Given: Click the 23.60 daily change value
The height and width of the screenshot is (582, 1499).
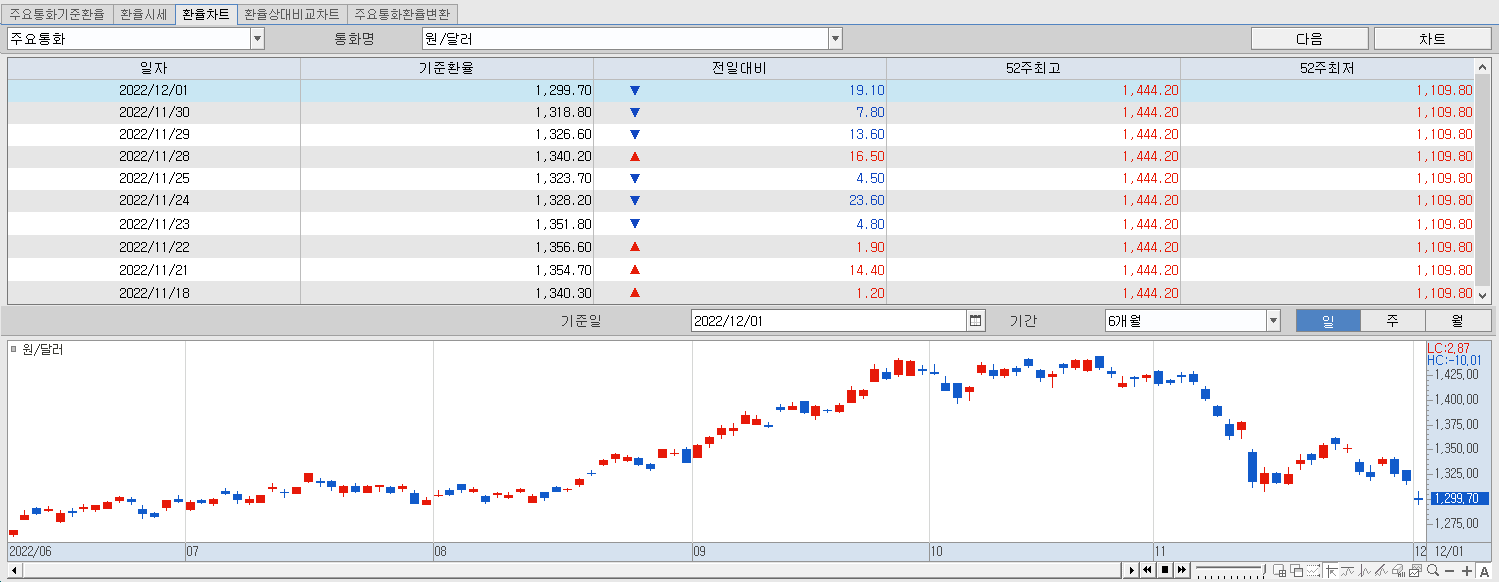Looking at the screenshot, I should (x=867, y=200).
